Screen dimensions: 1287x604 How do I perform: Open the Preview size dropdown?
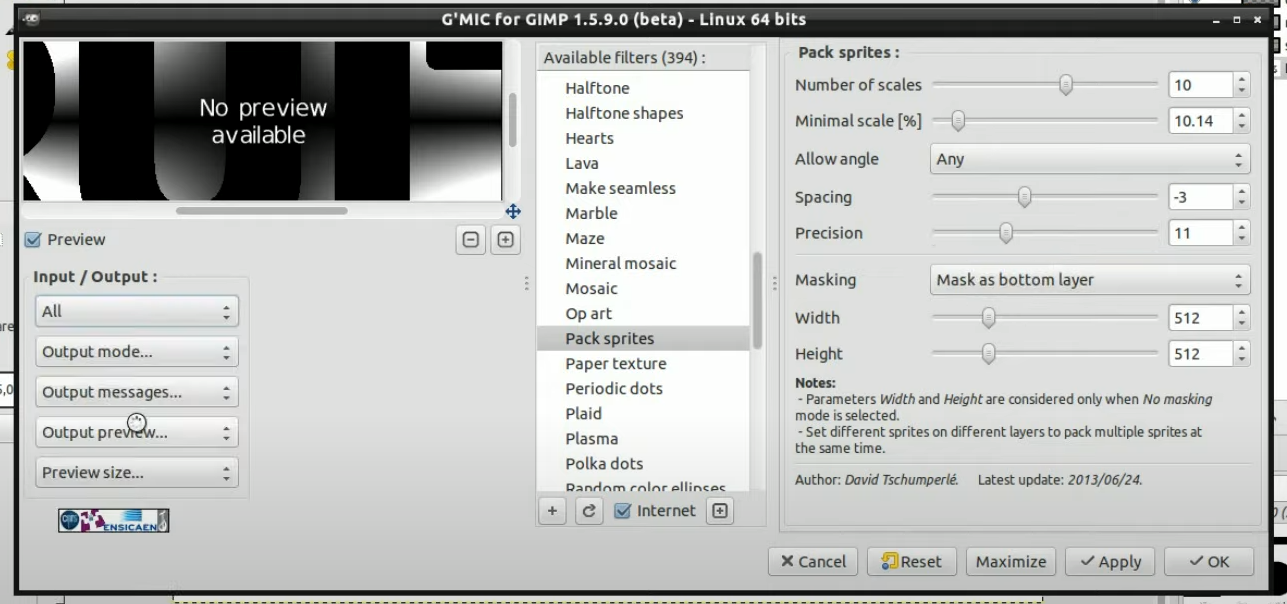click(137, 473)
